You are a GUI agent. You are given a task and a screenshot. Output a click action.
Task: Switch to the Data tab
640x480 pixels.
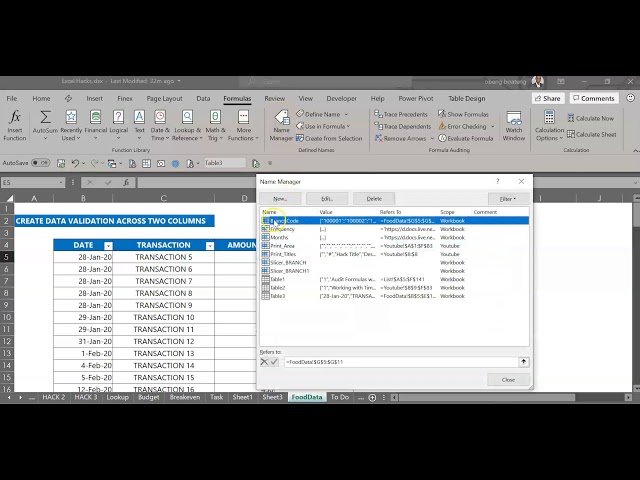tap(203, 98)
